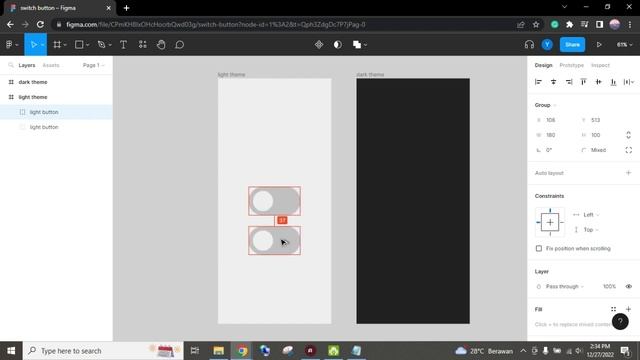Screen dimensions: 640x360
Task: Select the Text tool
Action: (123, 44)
